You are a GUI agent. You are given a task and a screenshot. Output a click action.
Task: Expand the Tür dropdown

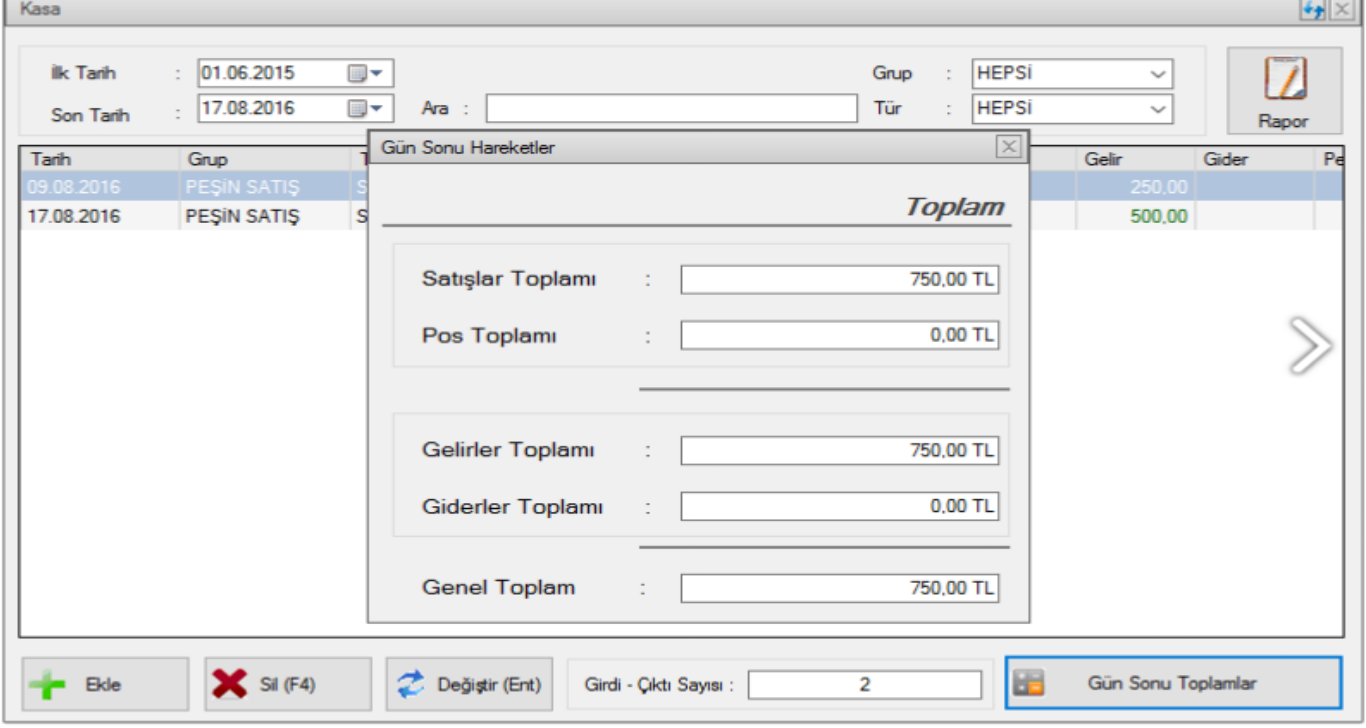click(x=1157, y=108)
